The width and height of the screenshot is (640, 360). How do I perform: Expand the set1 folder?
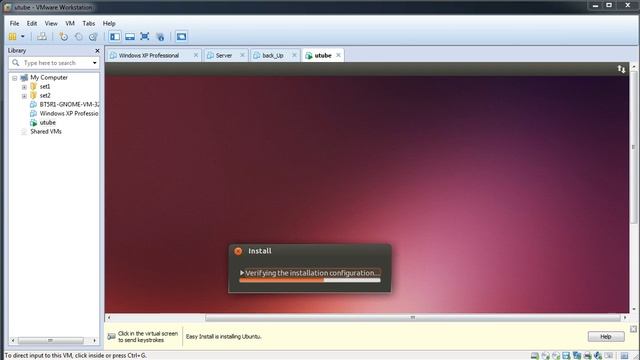click(x=24, y=87)
